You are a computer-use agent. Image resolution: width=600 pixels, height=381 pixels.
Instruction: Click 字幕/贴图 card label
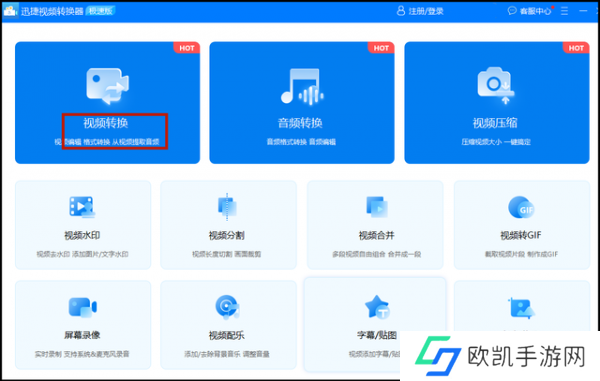pyautogui.click(x=377, y=335)
